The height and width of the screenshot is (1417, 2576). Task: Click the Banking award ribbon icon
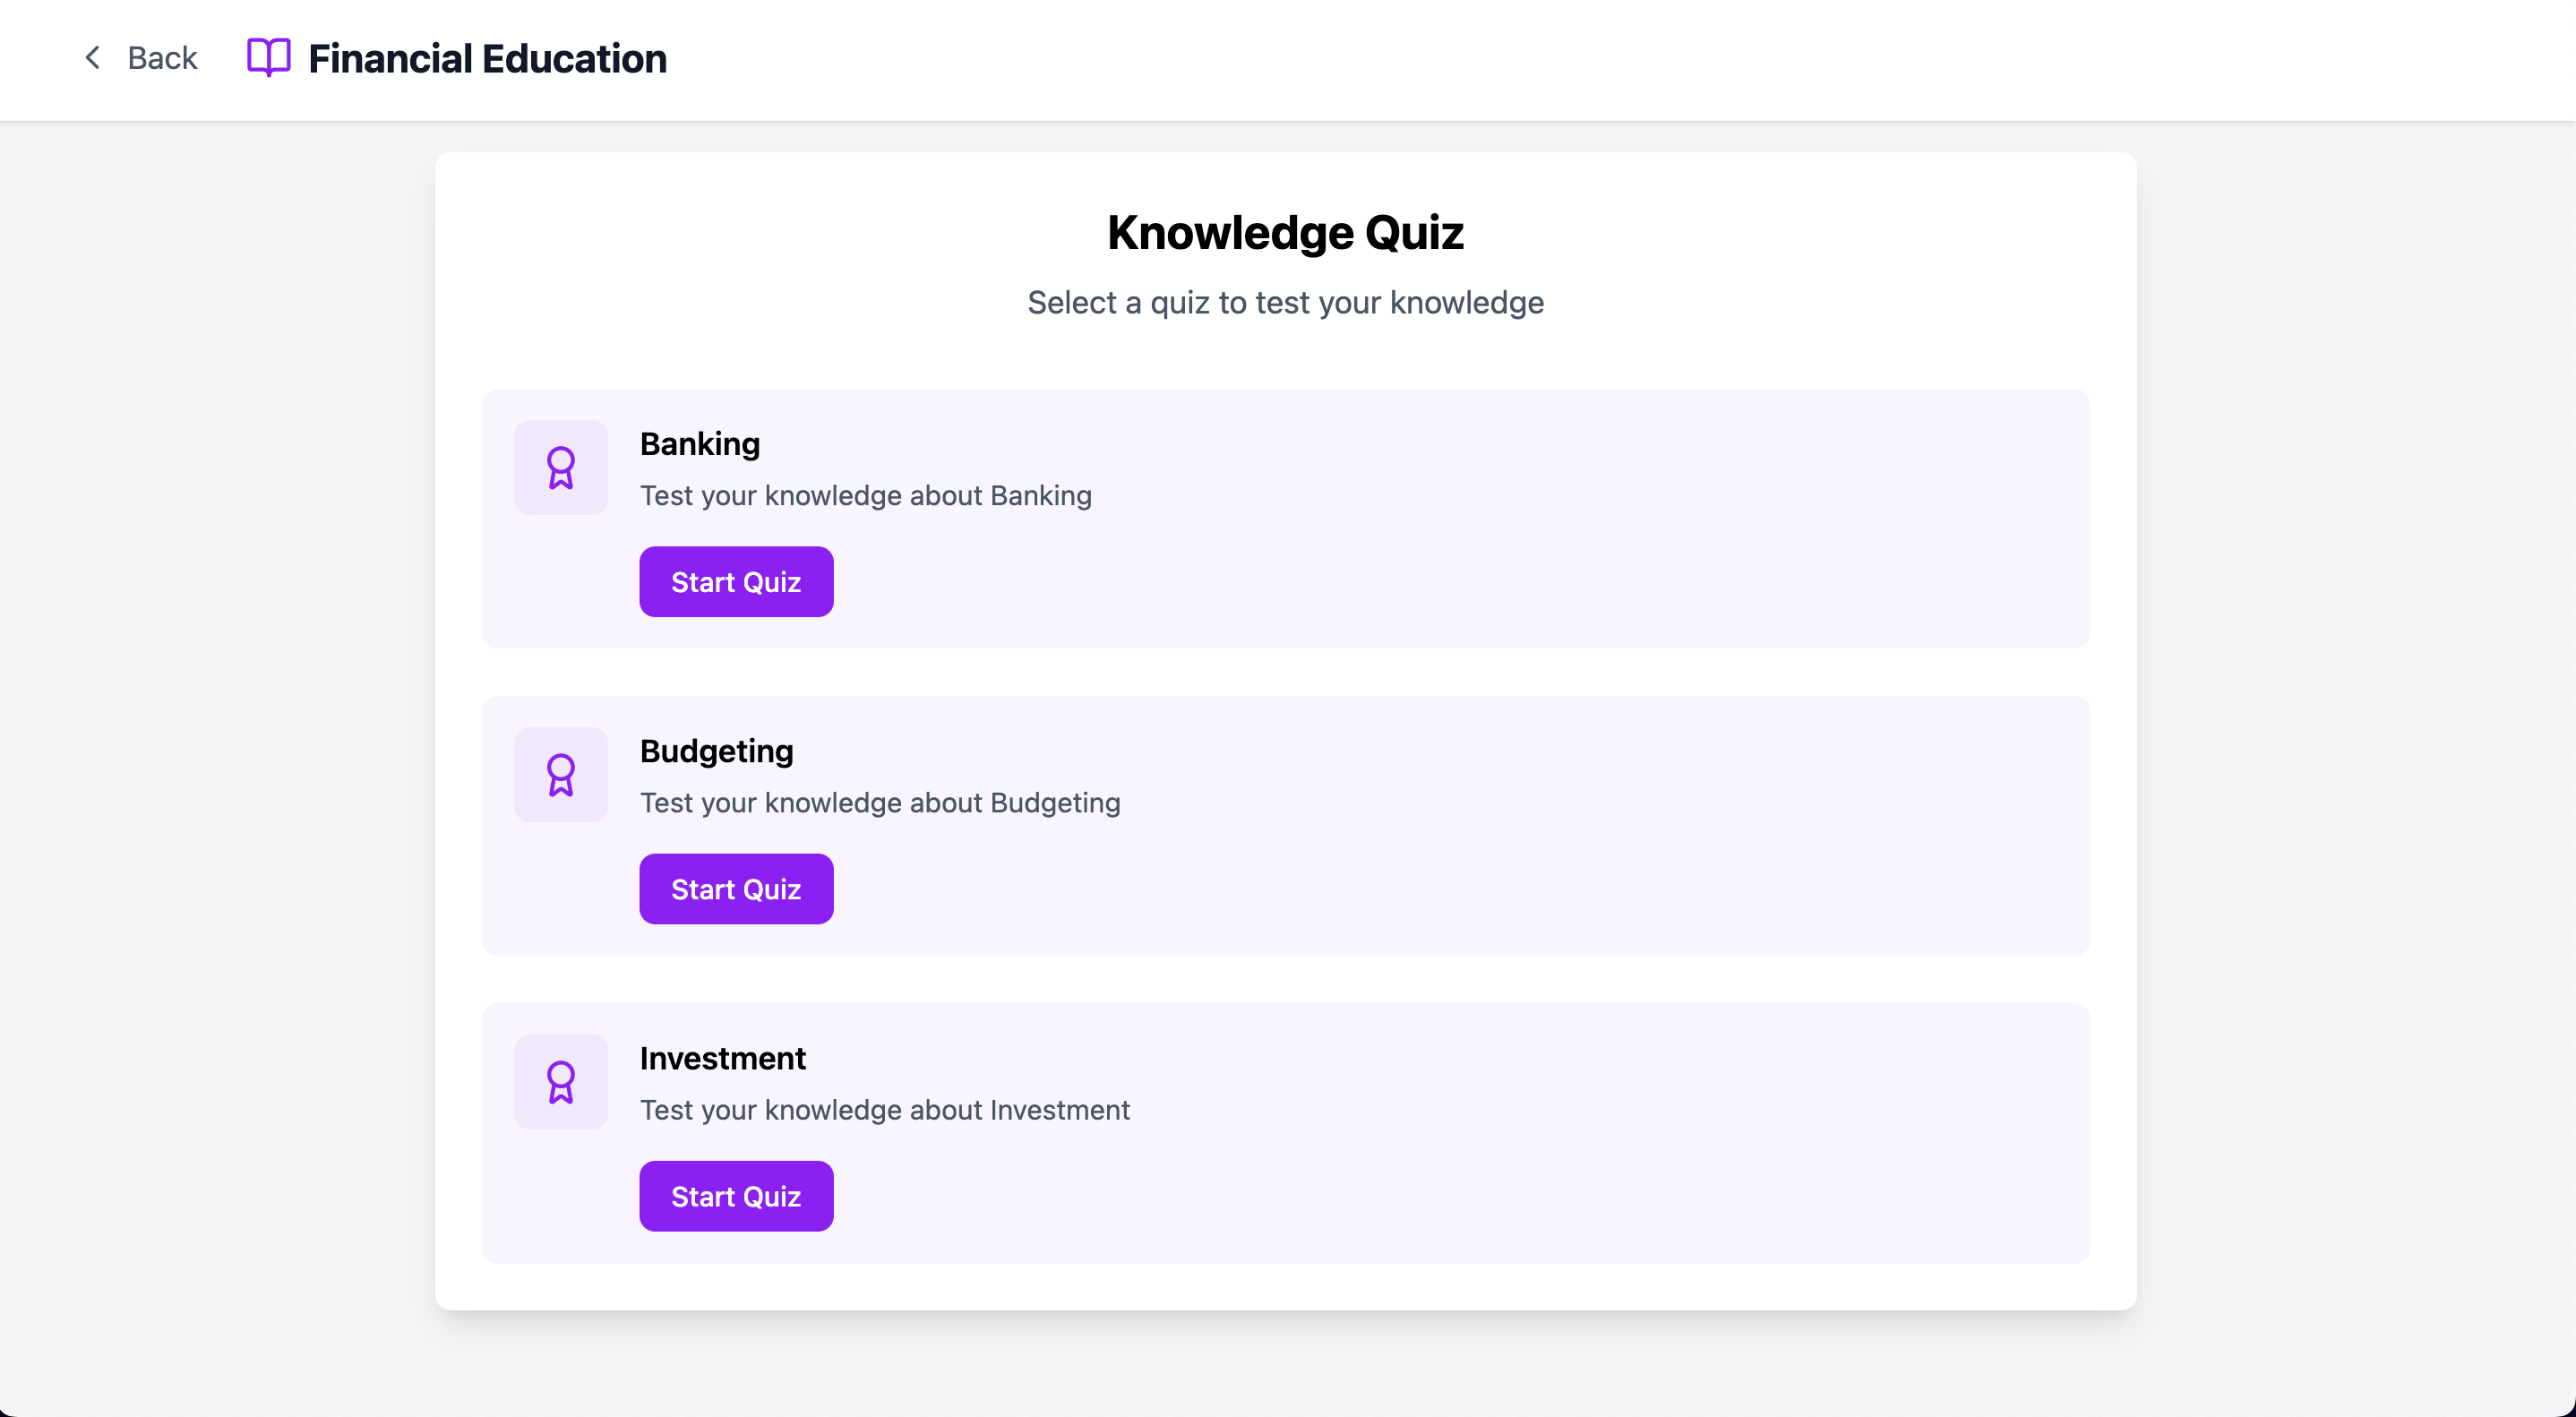(x=561, y=467)
